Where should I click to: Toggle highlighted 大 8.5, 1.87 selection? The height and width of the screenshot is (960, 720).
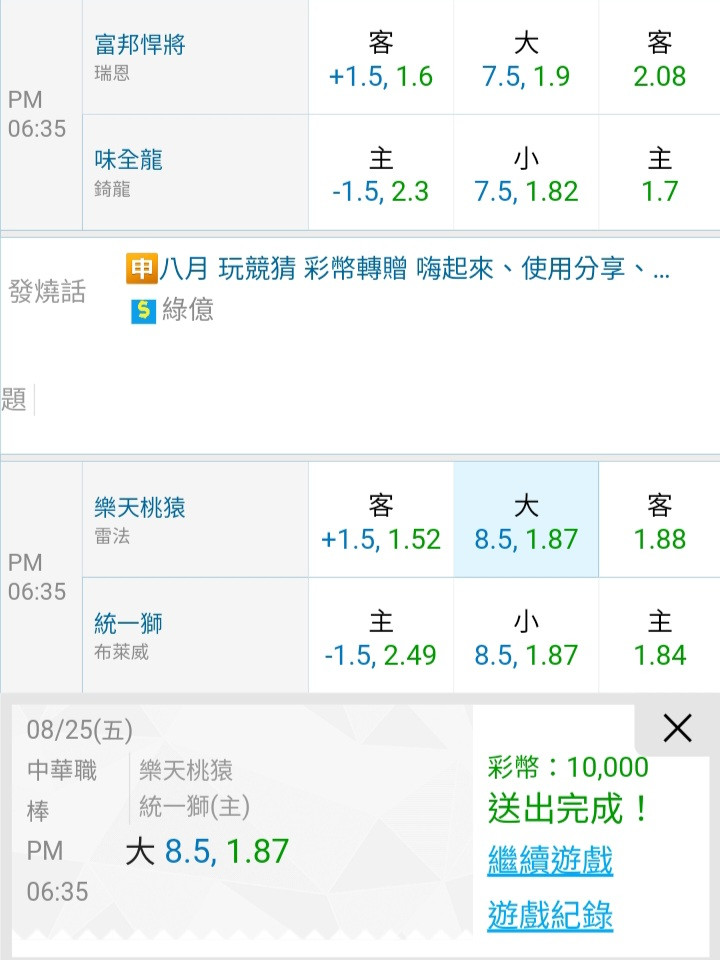coord(526,520)
